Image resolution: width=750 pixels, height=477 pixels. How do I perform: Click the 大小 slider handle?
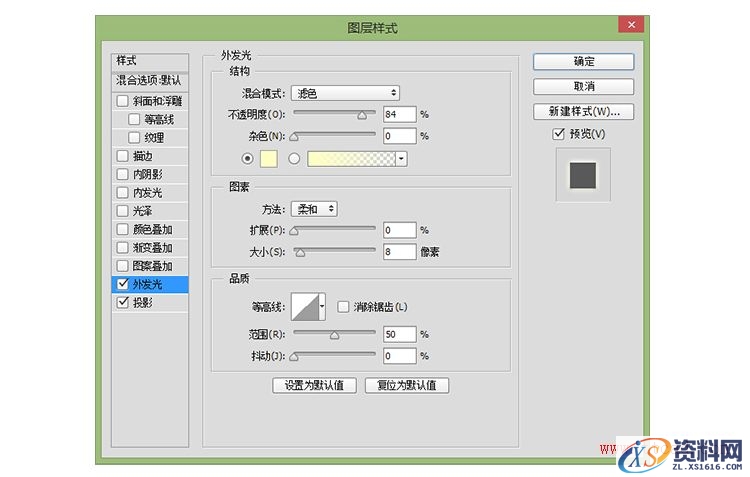click(x=300, y=253)
